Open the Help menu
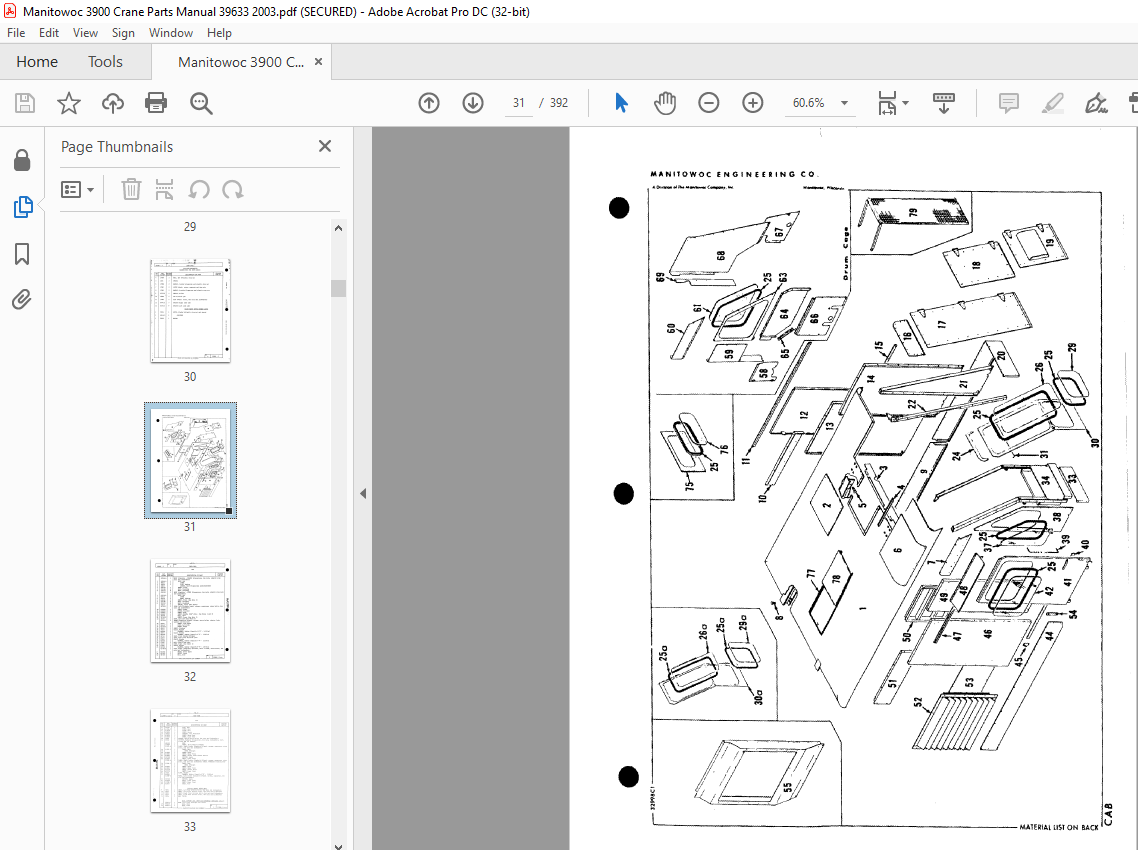This screenshot has width=1138, height=850. [x=219, y=33]
